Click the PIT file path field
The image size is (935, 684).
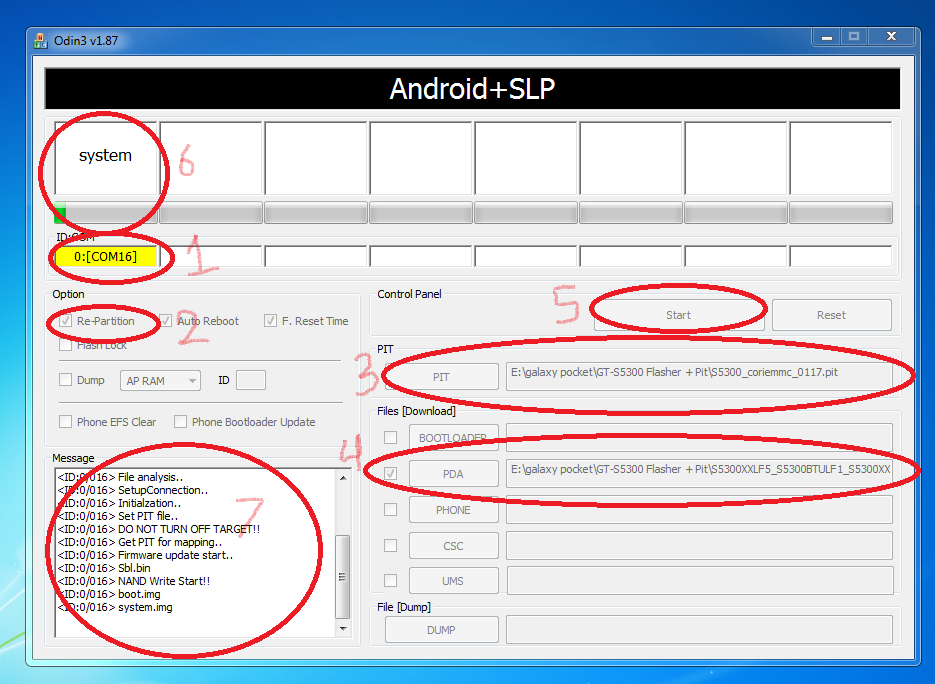pyautogui.click(x=699, y=376)
